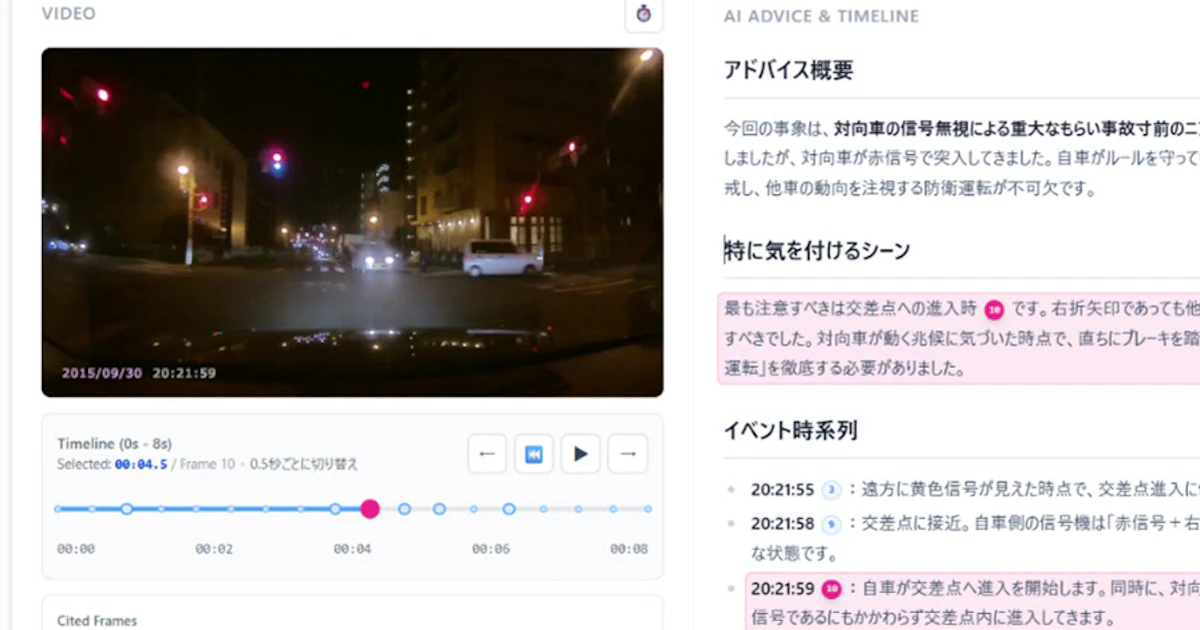Click the 00:02 timeline label
This screenshot has height=630, width=1200.
[x=214, y=549]
